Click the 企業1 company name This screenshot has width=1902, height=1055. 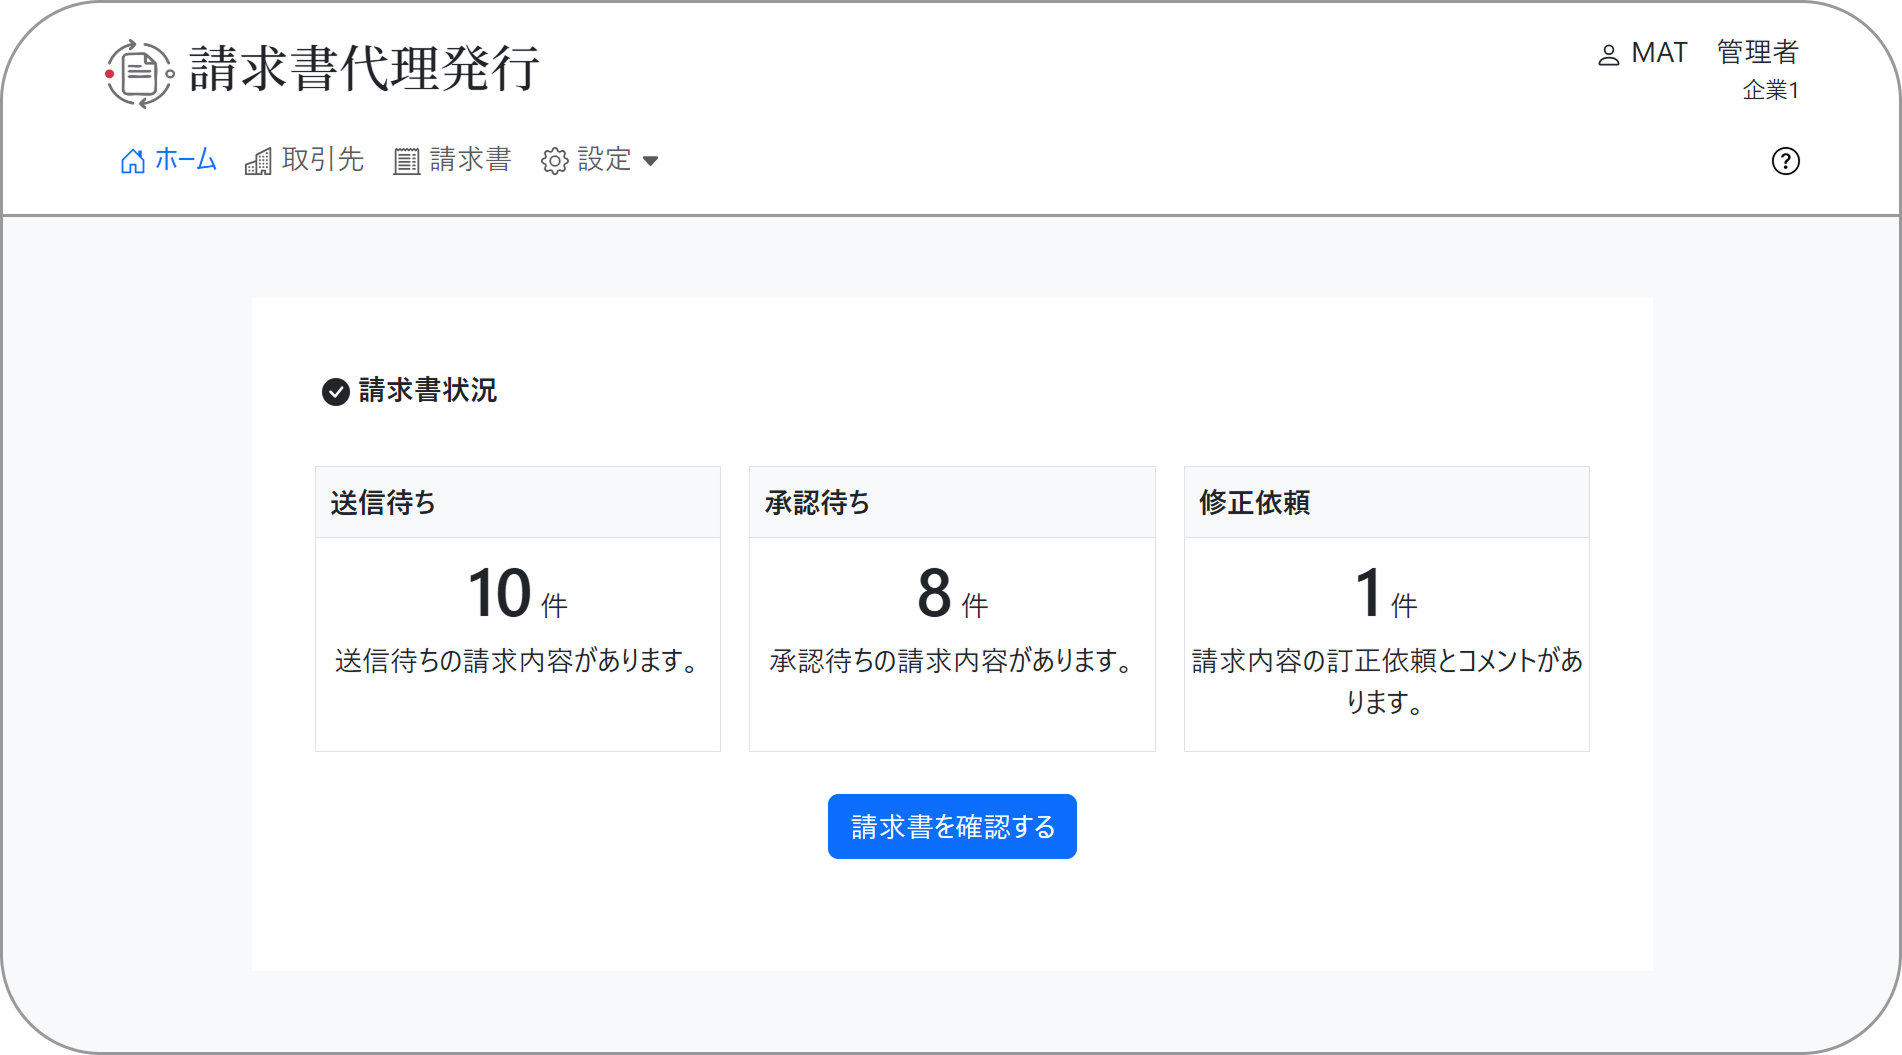pyautogui.click(x=1770, y=90)
